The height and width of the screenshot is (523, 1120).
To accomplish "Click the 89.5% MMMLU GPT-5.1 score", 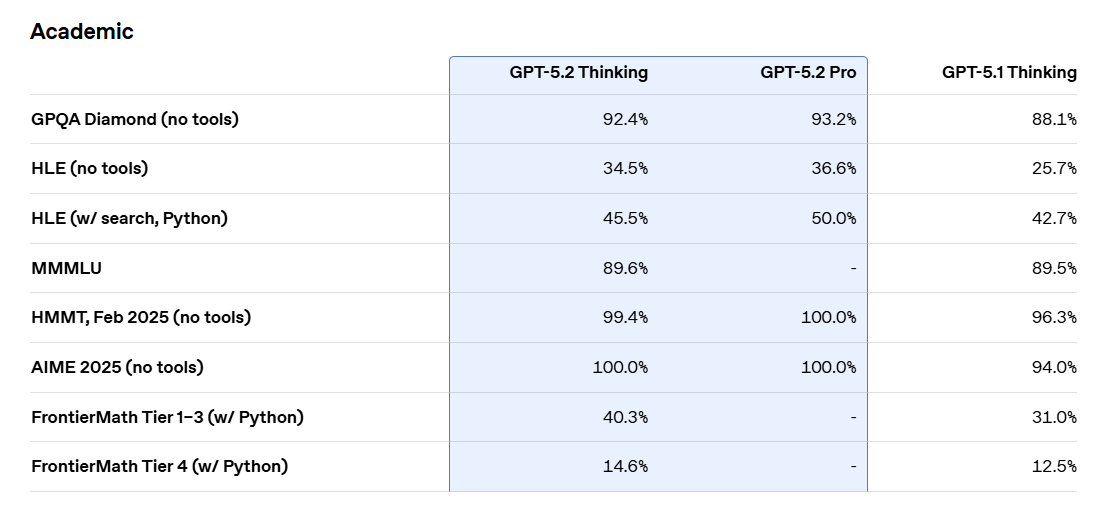I will [x=1054, y=268].
